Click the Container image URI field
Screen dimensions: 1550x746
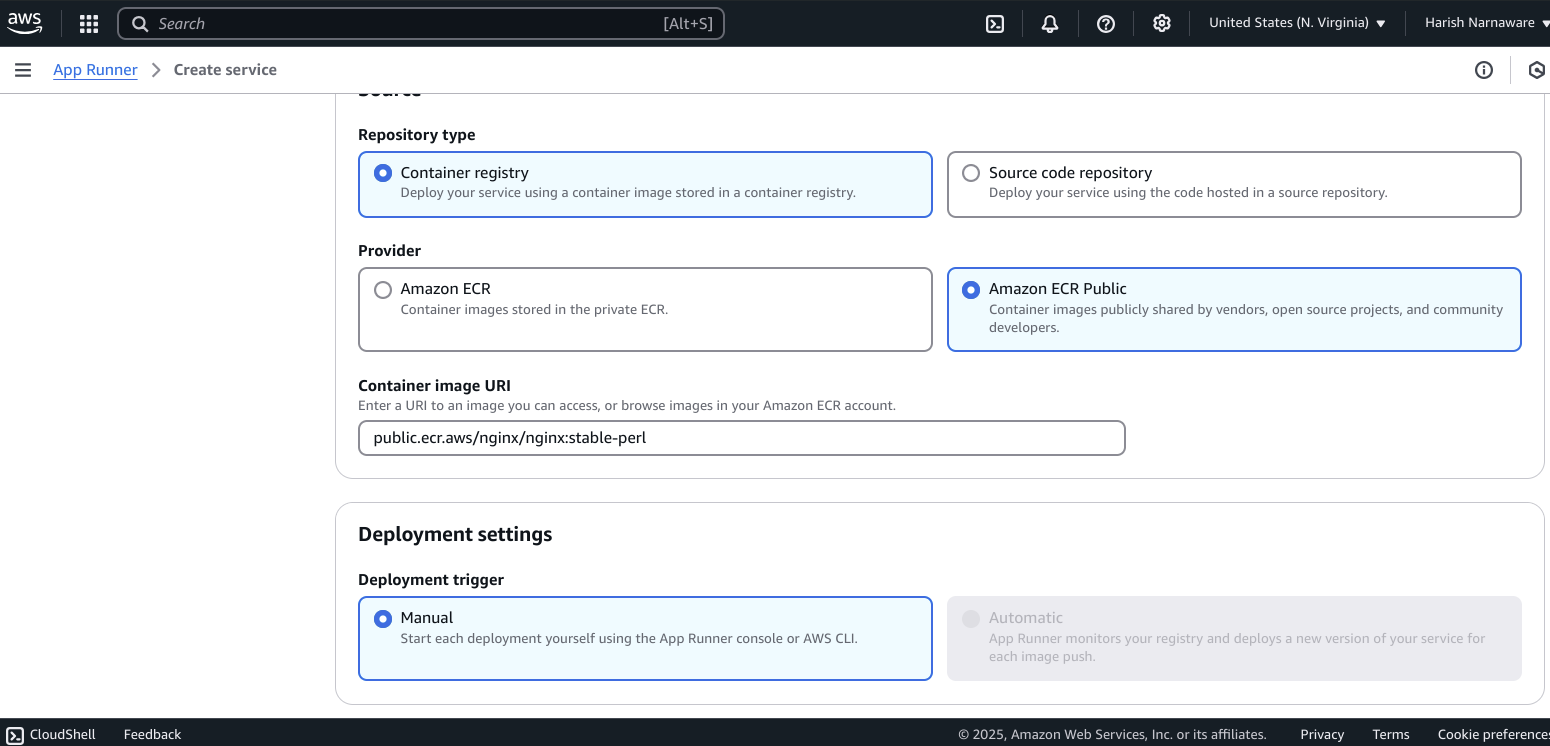(x=742, y=438)
